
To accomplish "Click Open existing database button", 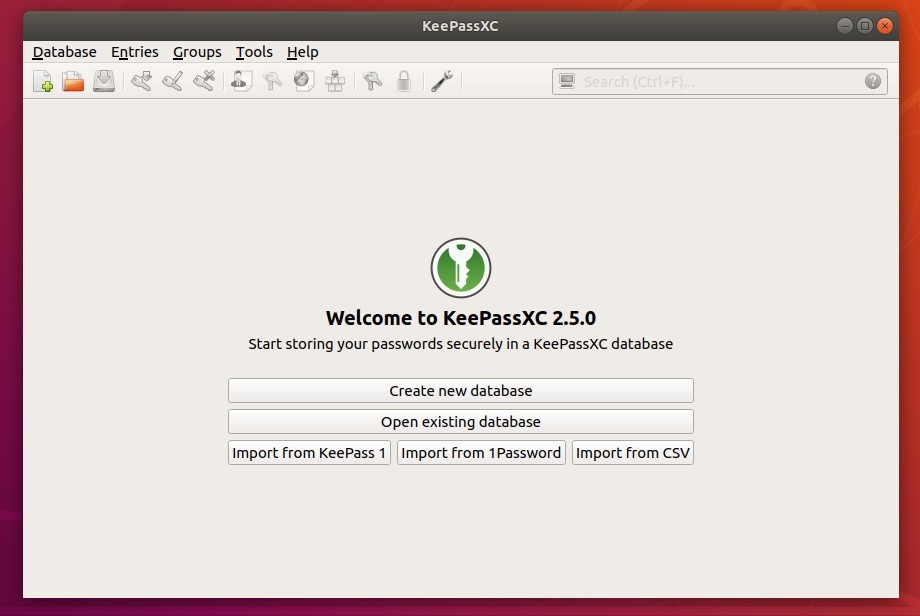I will (461, 422).
